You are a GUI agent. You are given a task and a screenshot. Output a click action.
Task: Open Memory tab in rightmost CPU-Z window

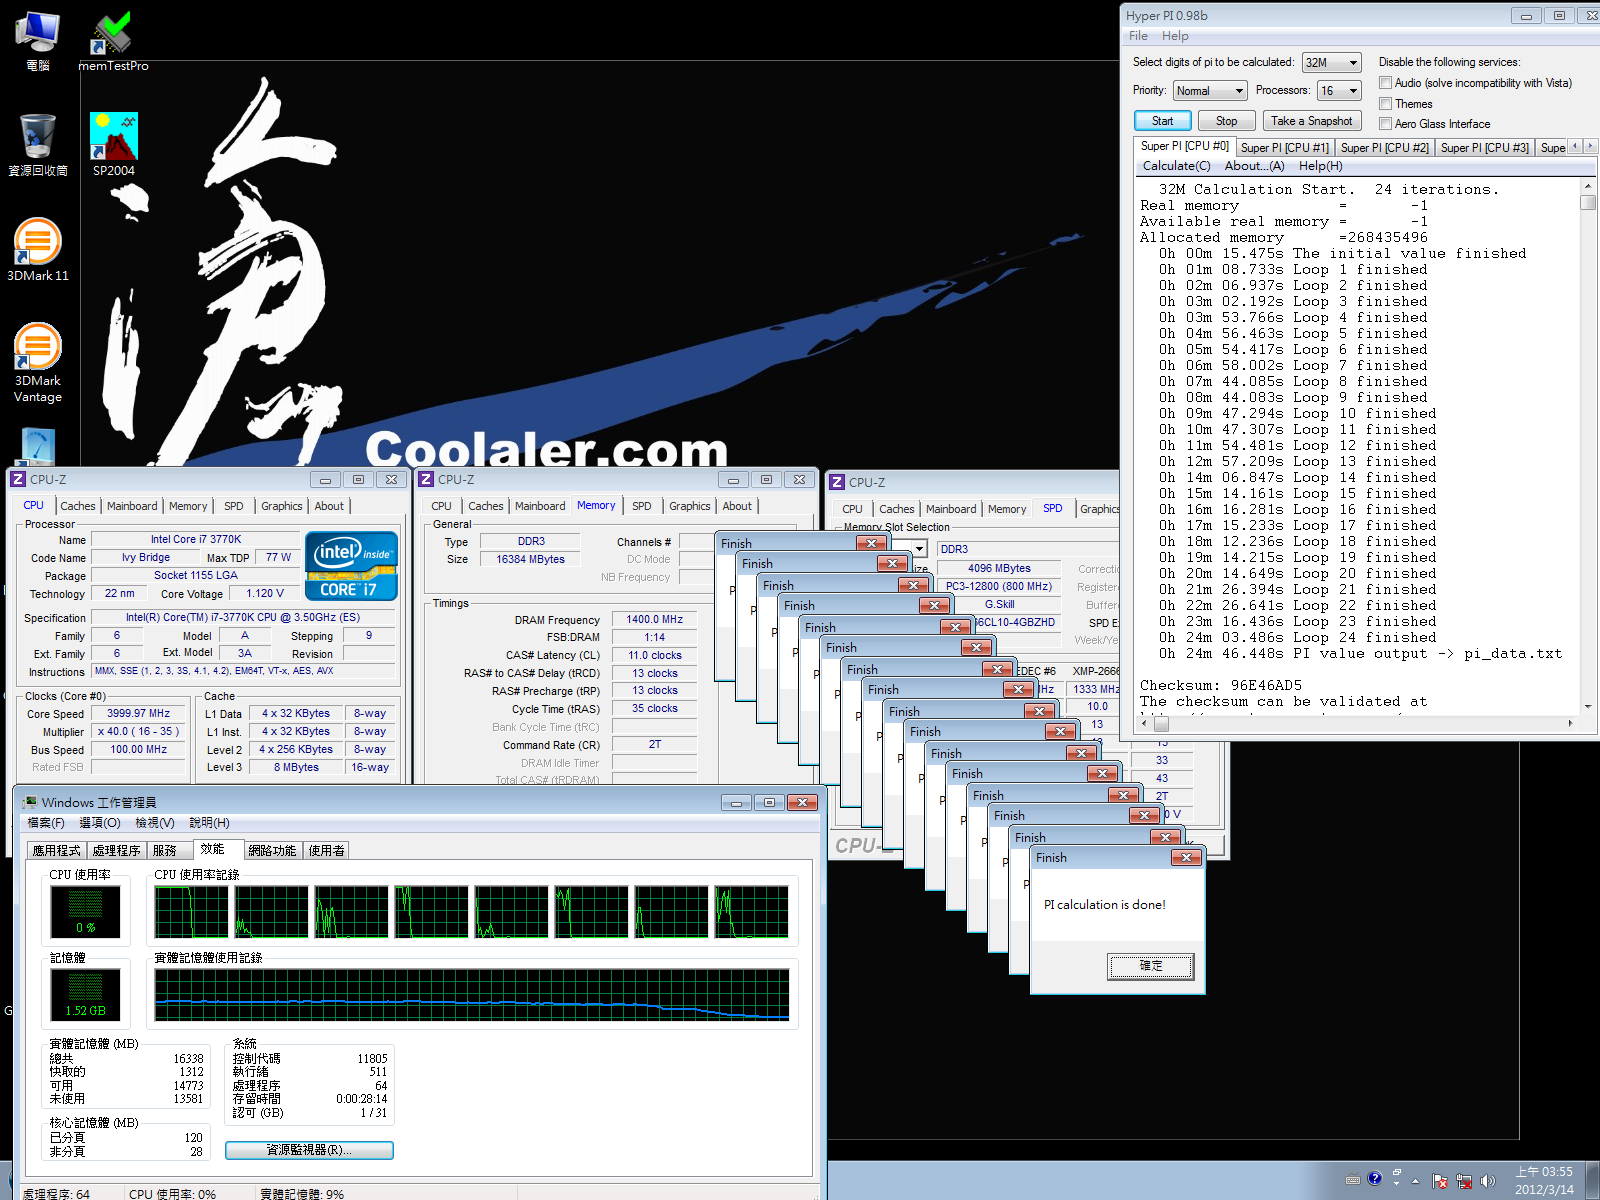tap(1007, 509)
